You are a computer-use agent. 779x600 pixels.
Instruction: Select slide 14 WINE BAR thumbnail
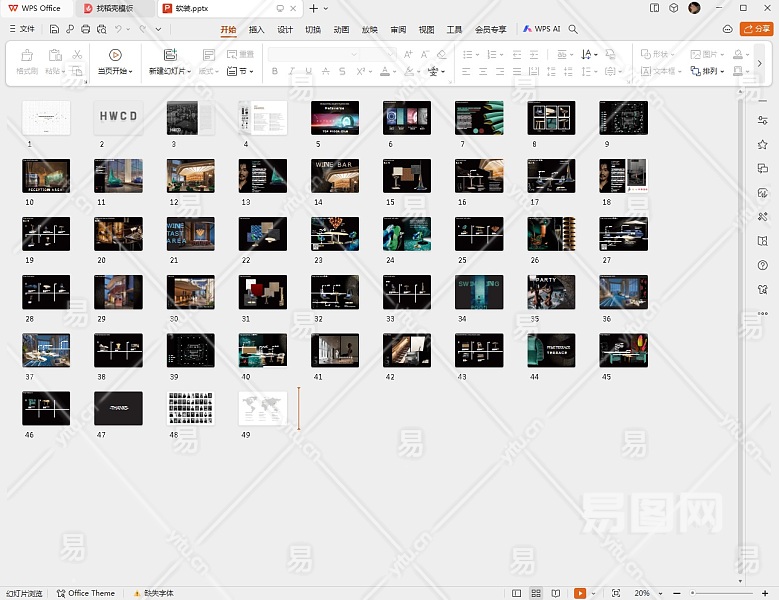click(x=335, y=176)
